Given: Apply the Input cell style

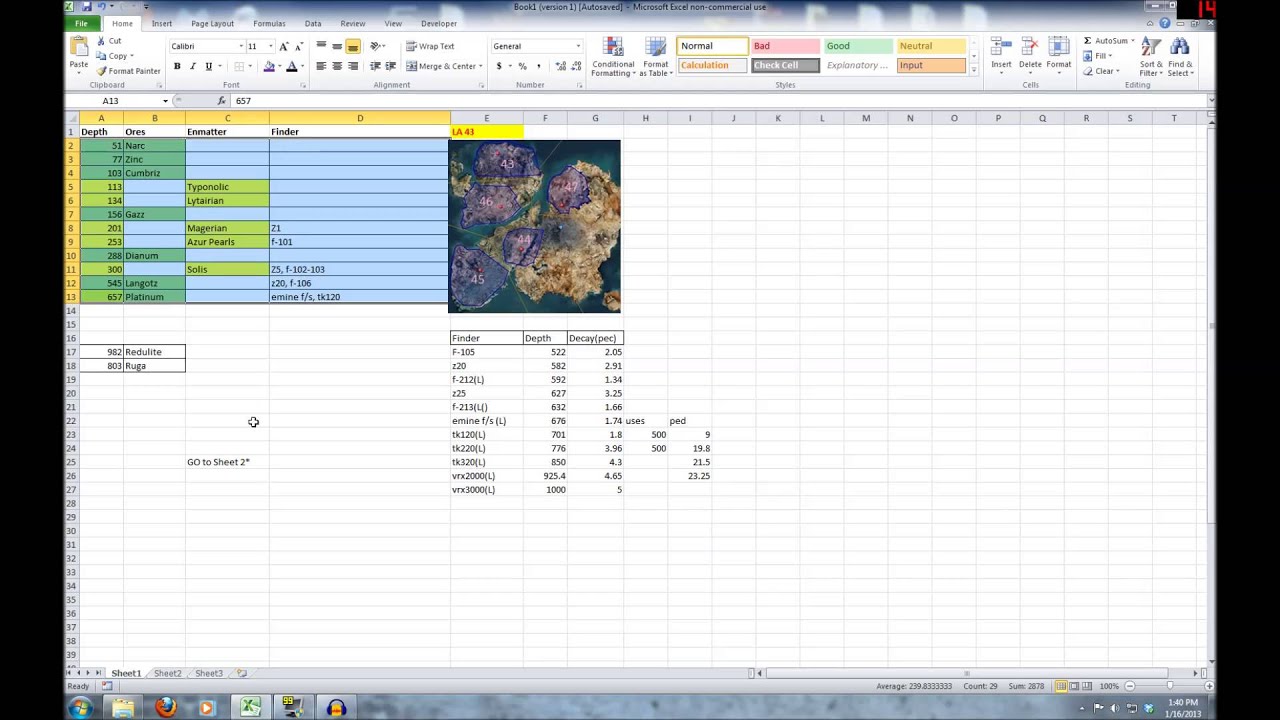Looking at the screenshot, I should (931, 65).
